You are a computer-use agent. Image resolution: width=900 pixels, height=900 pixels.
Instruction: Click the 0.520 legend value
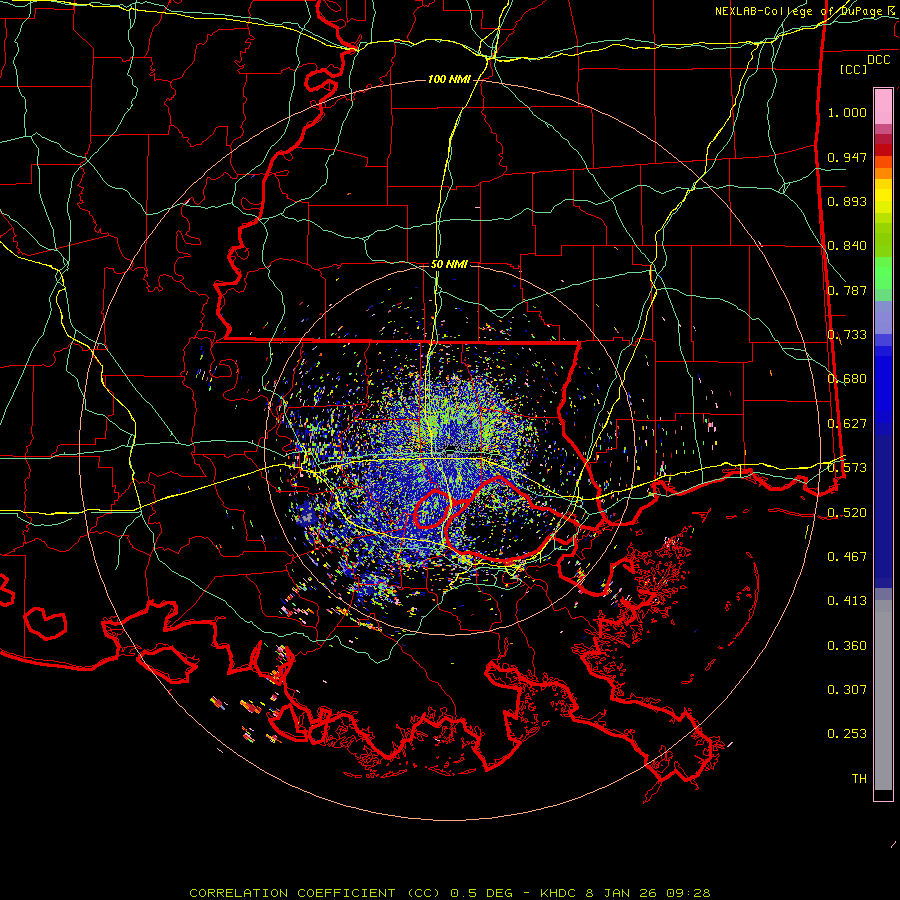click(x=847, y=513)
